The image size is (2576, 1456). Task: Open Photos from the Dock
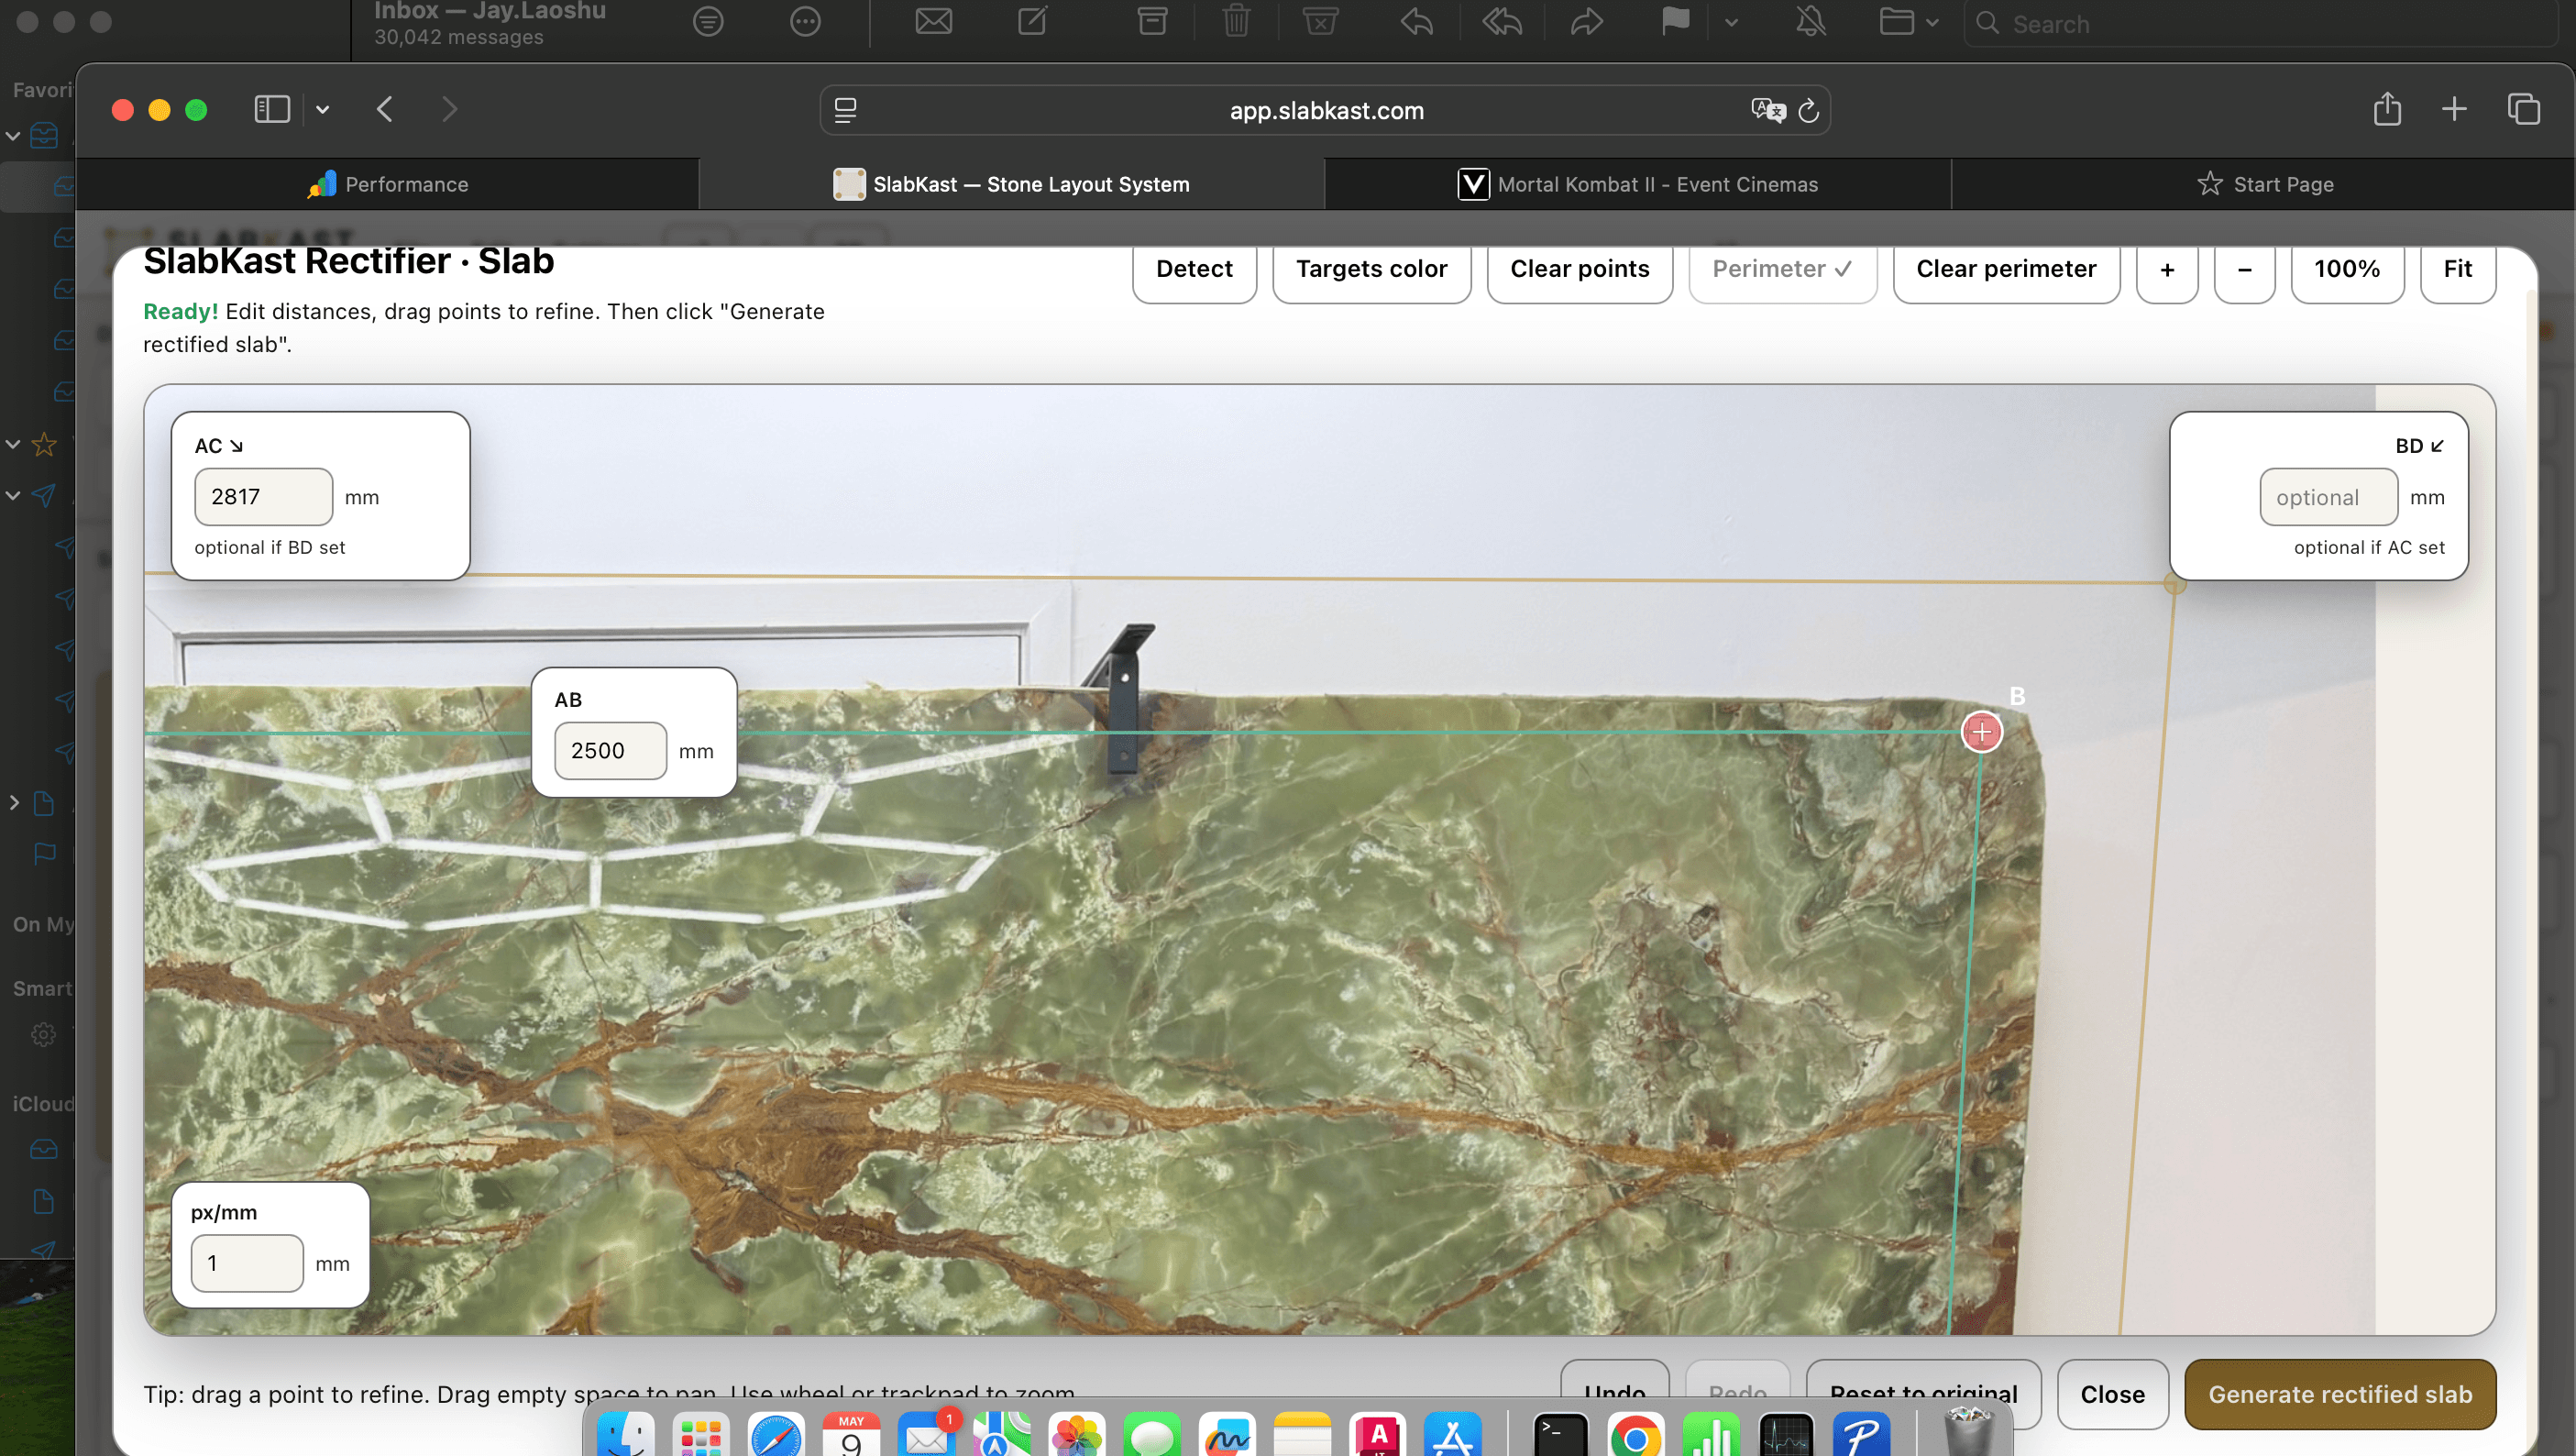[1077, 1436]
